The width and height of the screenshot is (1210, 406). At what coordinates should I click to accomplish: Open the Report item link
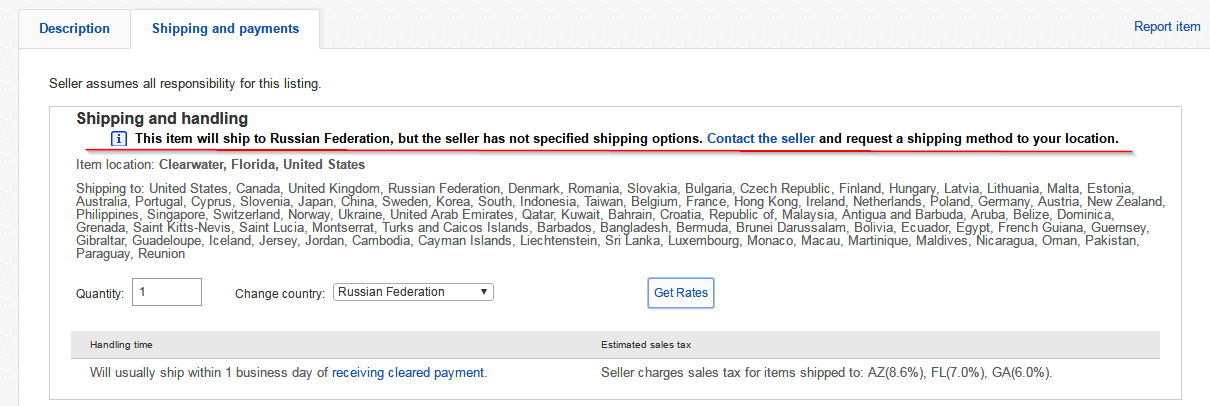pos(1167,27)
